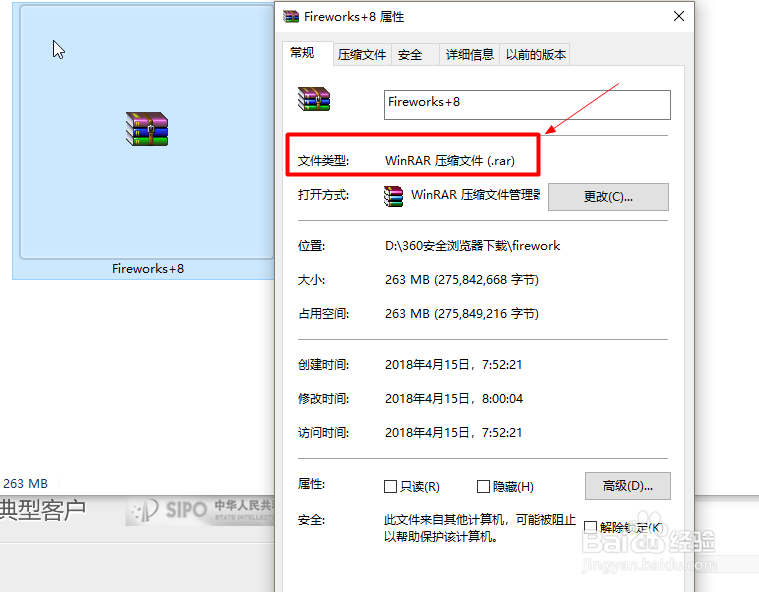Click the SIPO logo on the background page
This screenshot has width=759, height=592.
[x=169, y=510]
